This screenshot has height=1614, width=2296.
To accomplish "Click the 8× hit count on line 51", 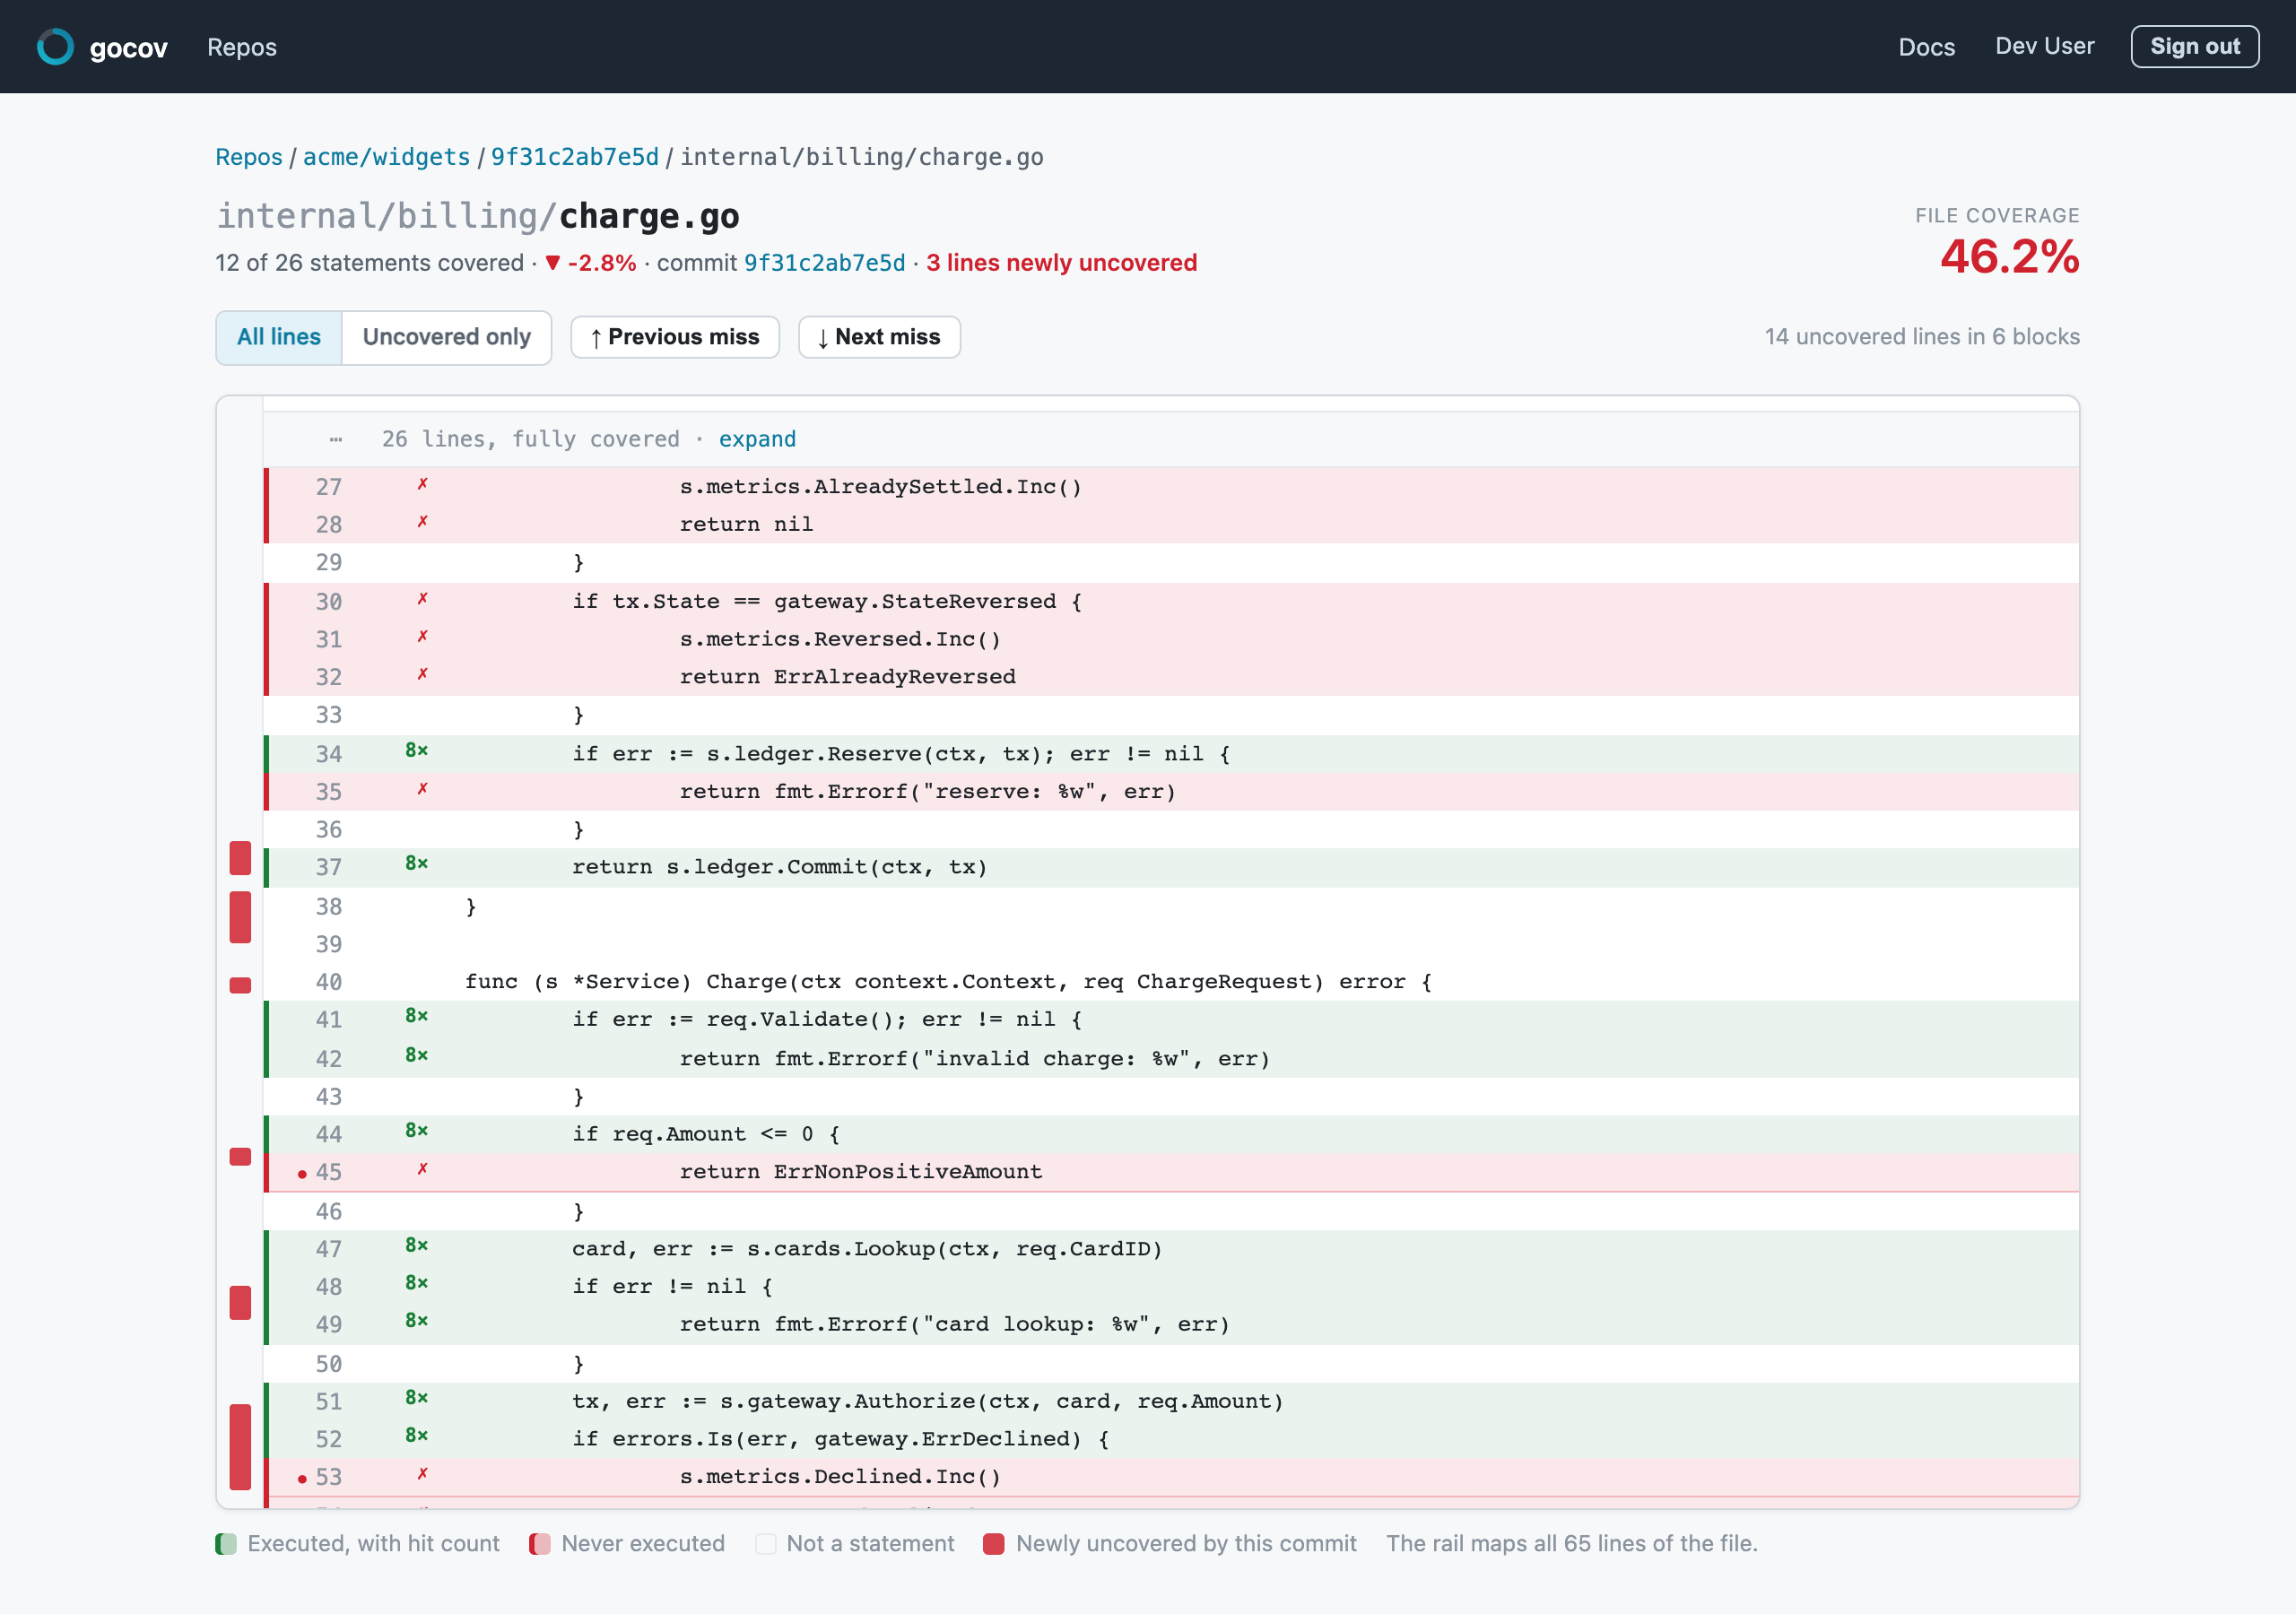I will (x=416, y=1398).
